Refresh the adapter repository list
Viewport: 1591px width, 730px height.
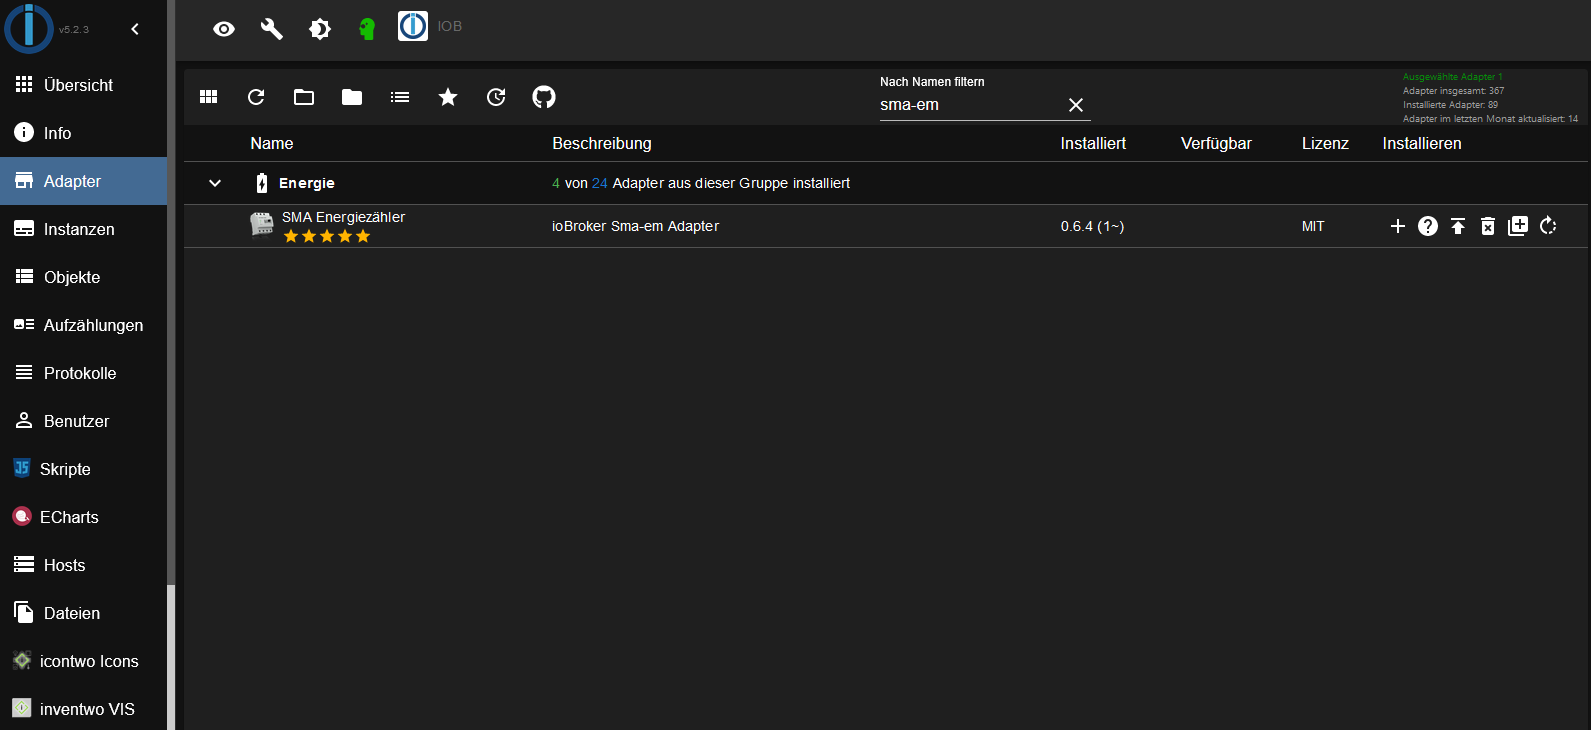click(256, 97)
